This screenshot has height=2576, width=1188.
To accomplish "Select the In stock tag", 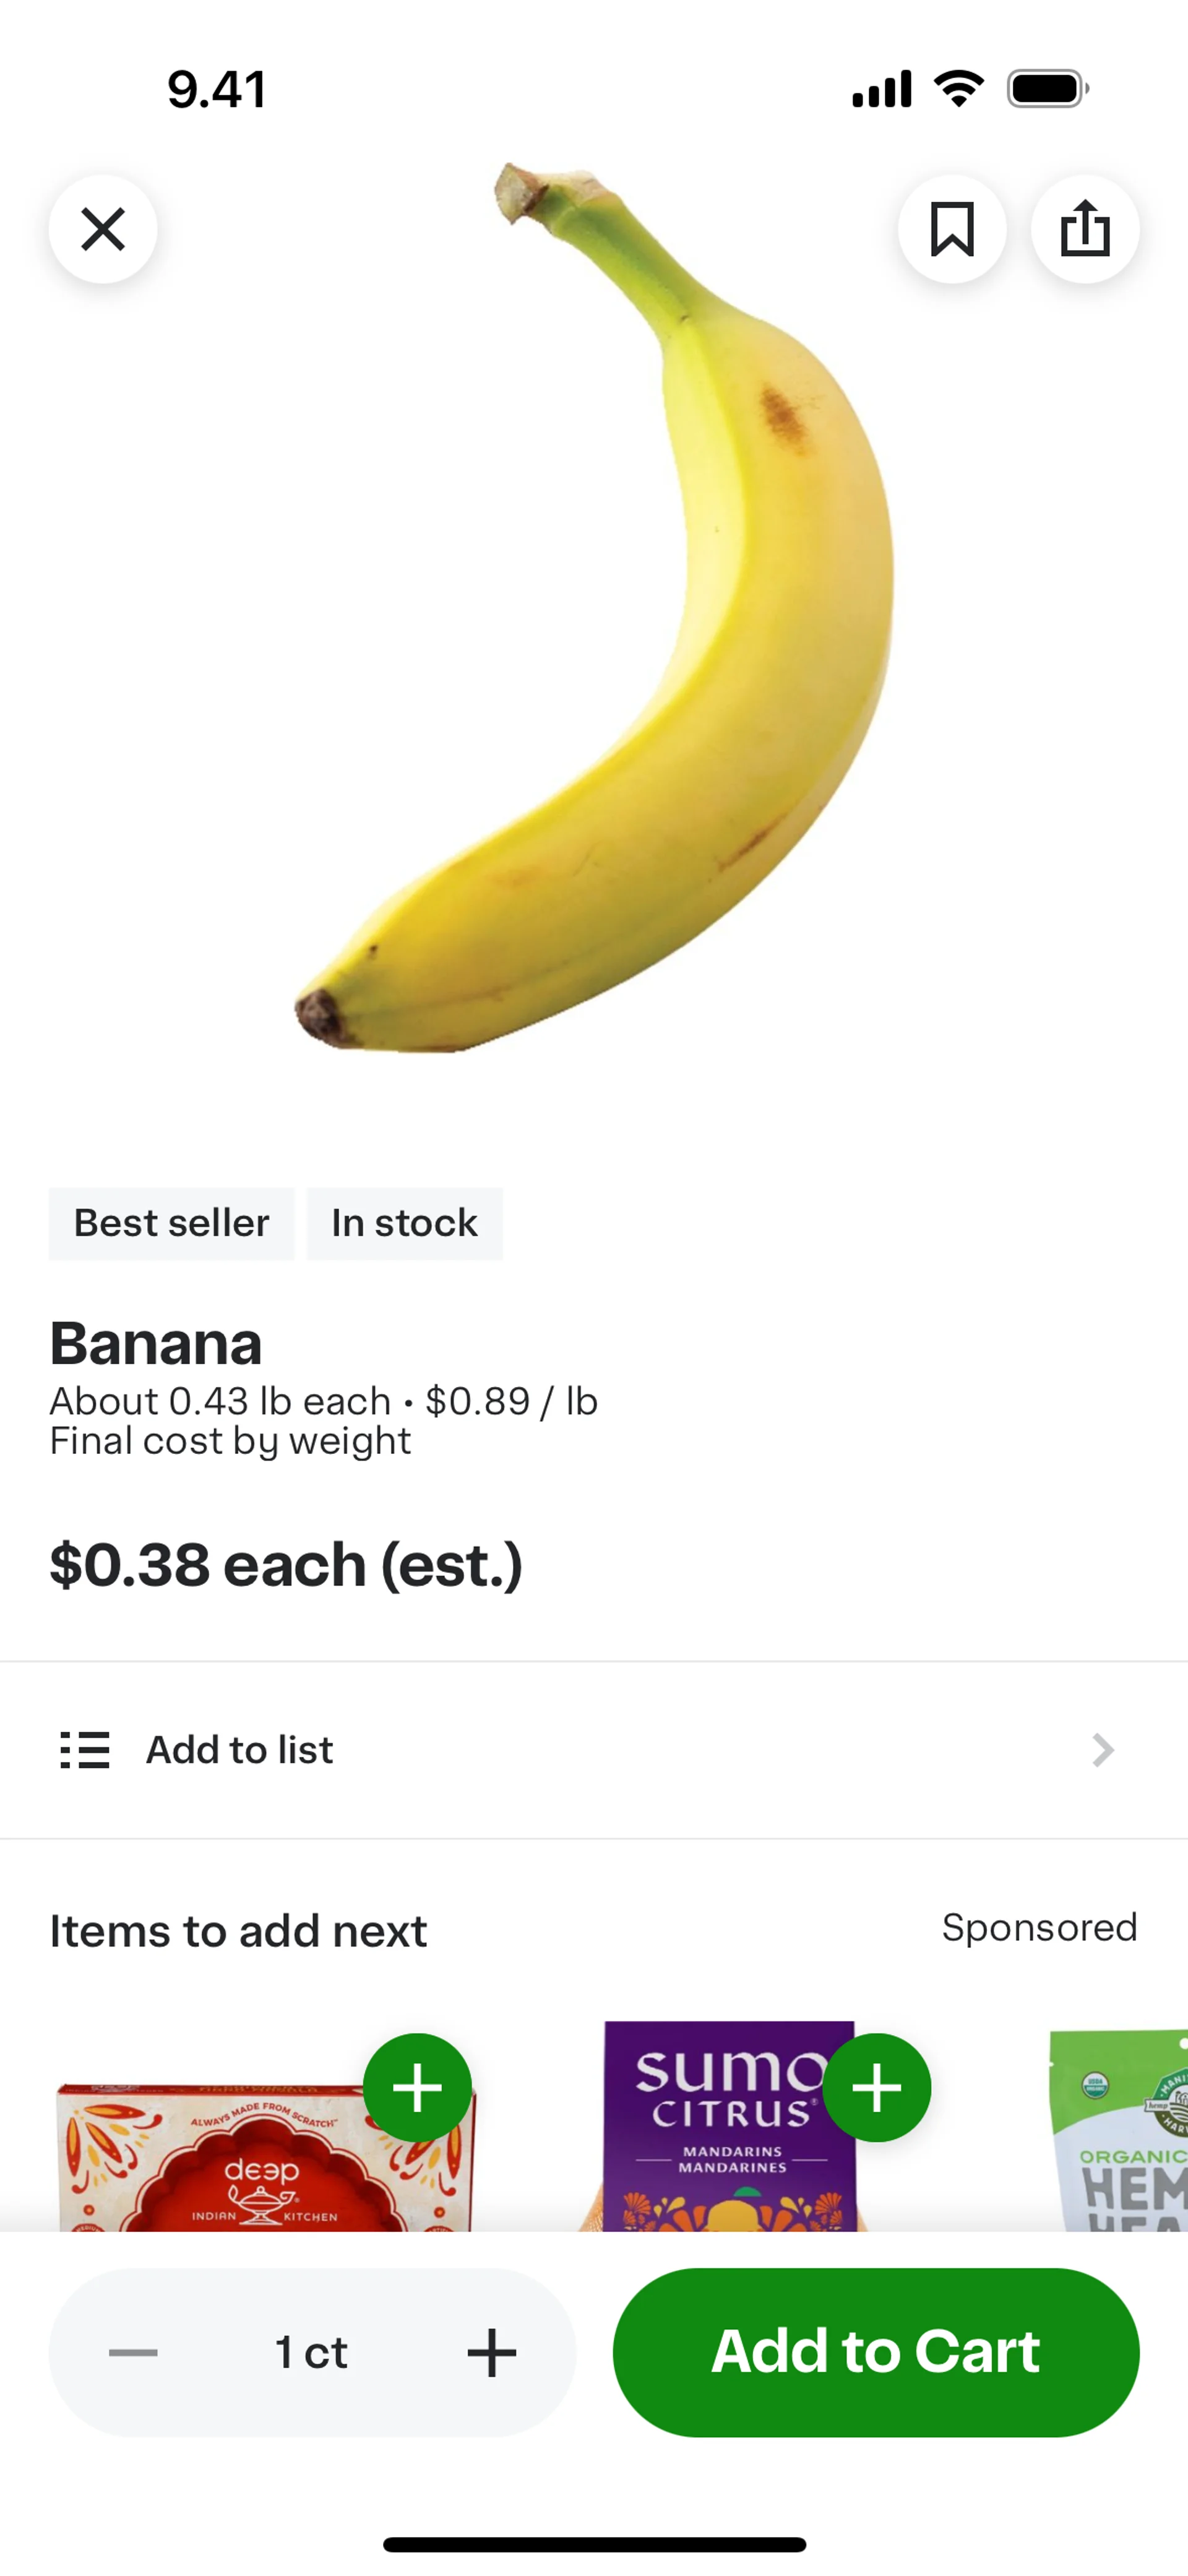I will (404, 1223).
